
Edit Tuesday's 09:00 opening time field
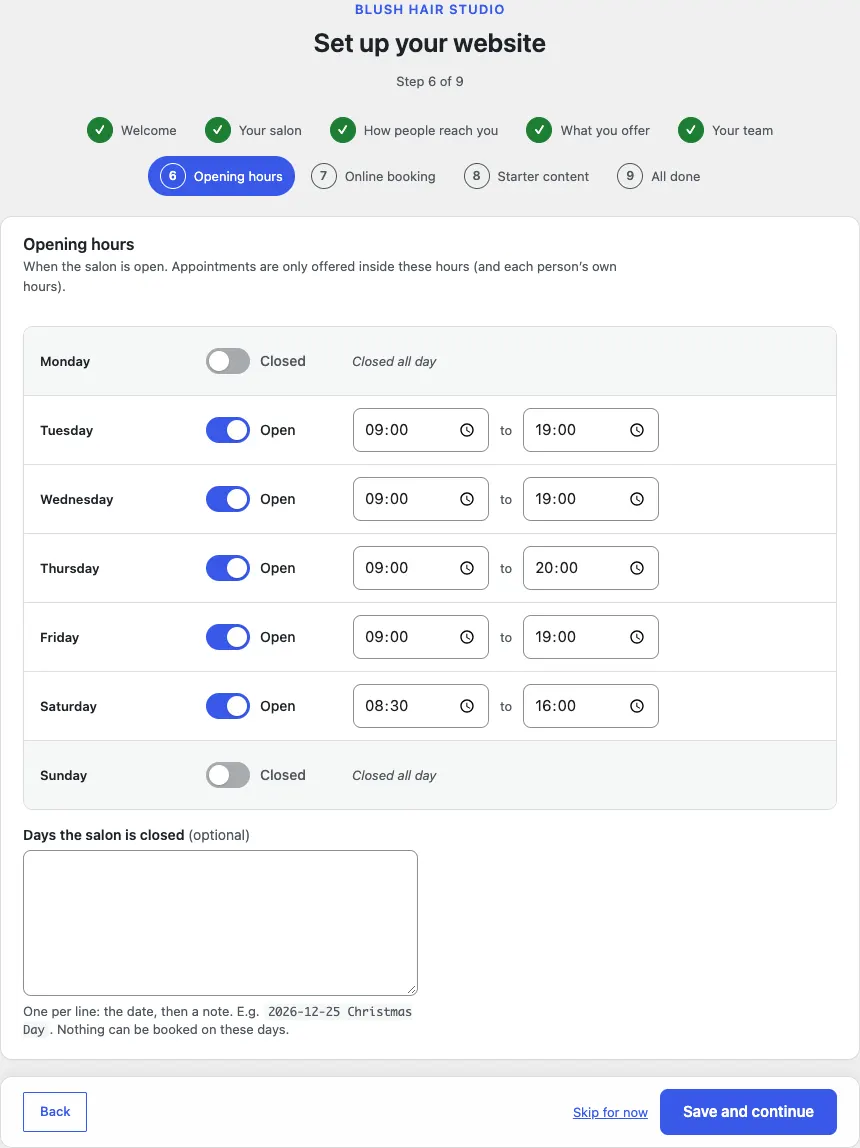click(x=421, y=430)
